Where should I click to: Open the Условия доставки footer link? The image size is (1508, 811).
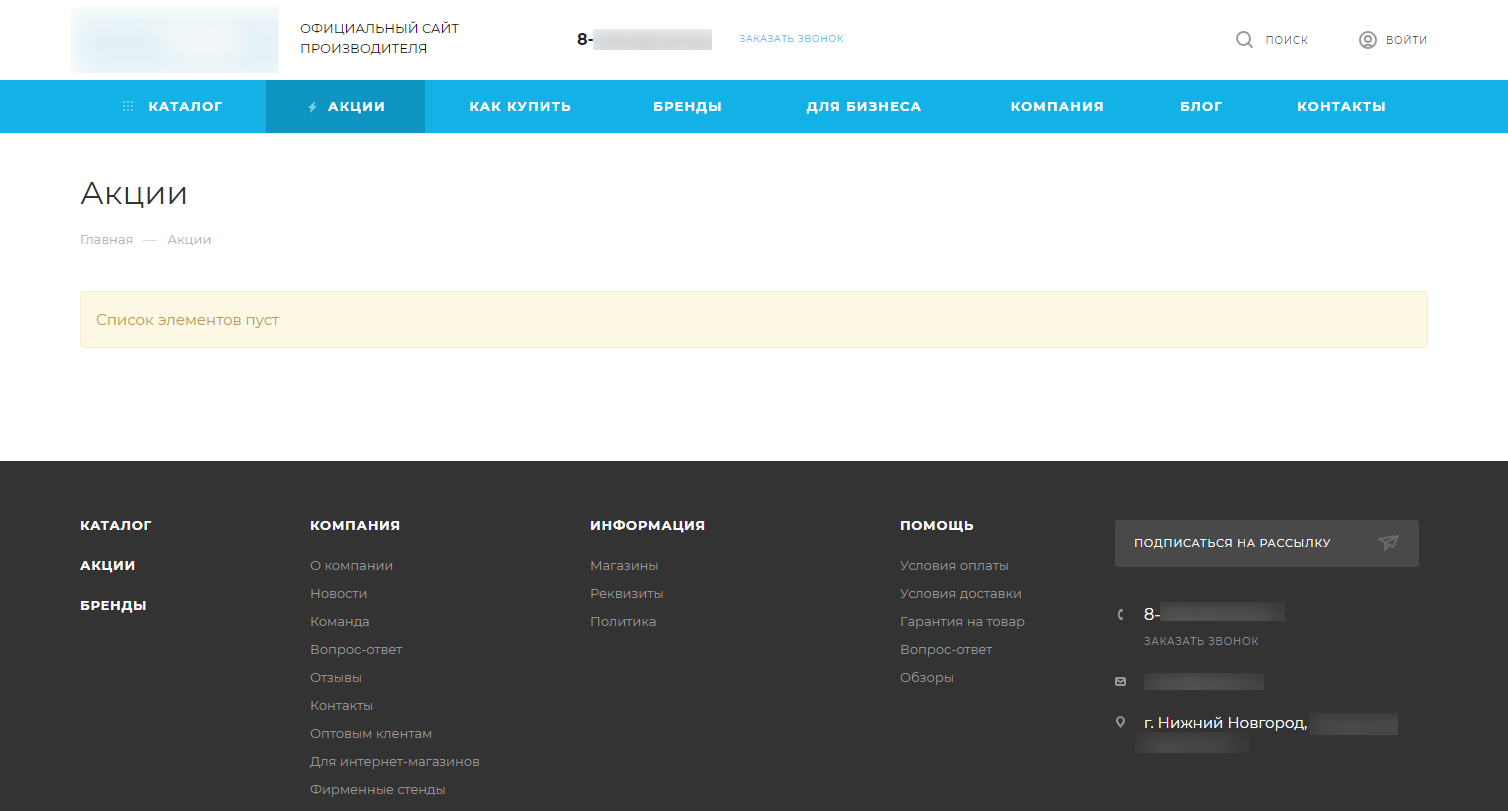pyautogui.click(x=960, y=594)
